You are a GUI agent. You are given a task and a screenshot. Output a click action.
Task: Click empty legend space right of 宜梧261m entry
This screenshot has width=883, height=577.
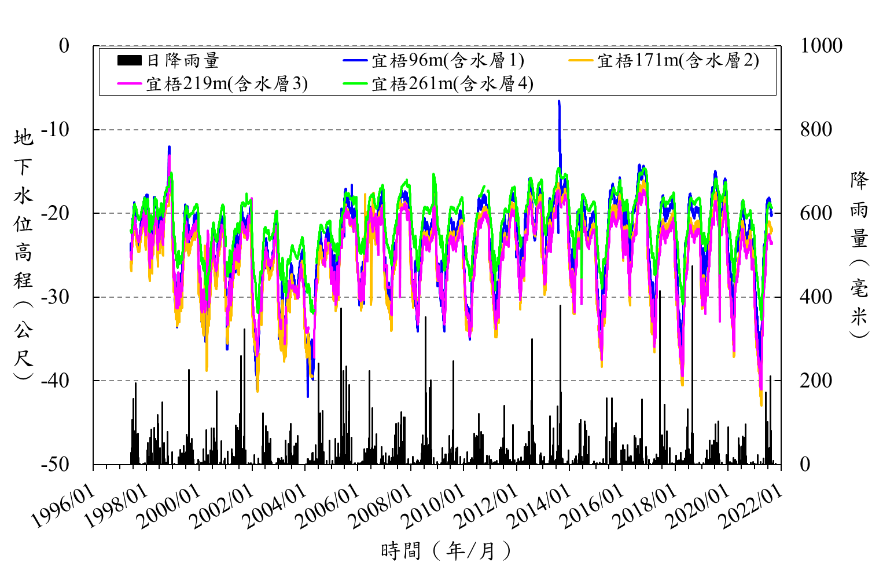pos(650,84)
